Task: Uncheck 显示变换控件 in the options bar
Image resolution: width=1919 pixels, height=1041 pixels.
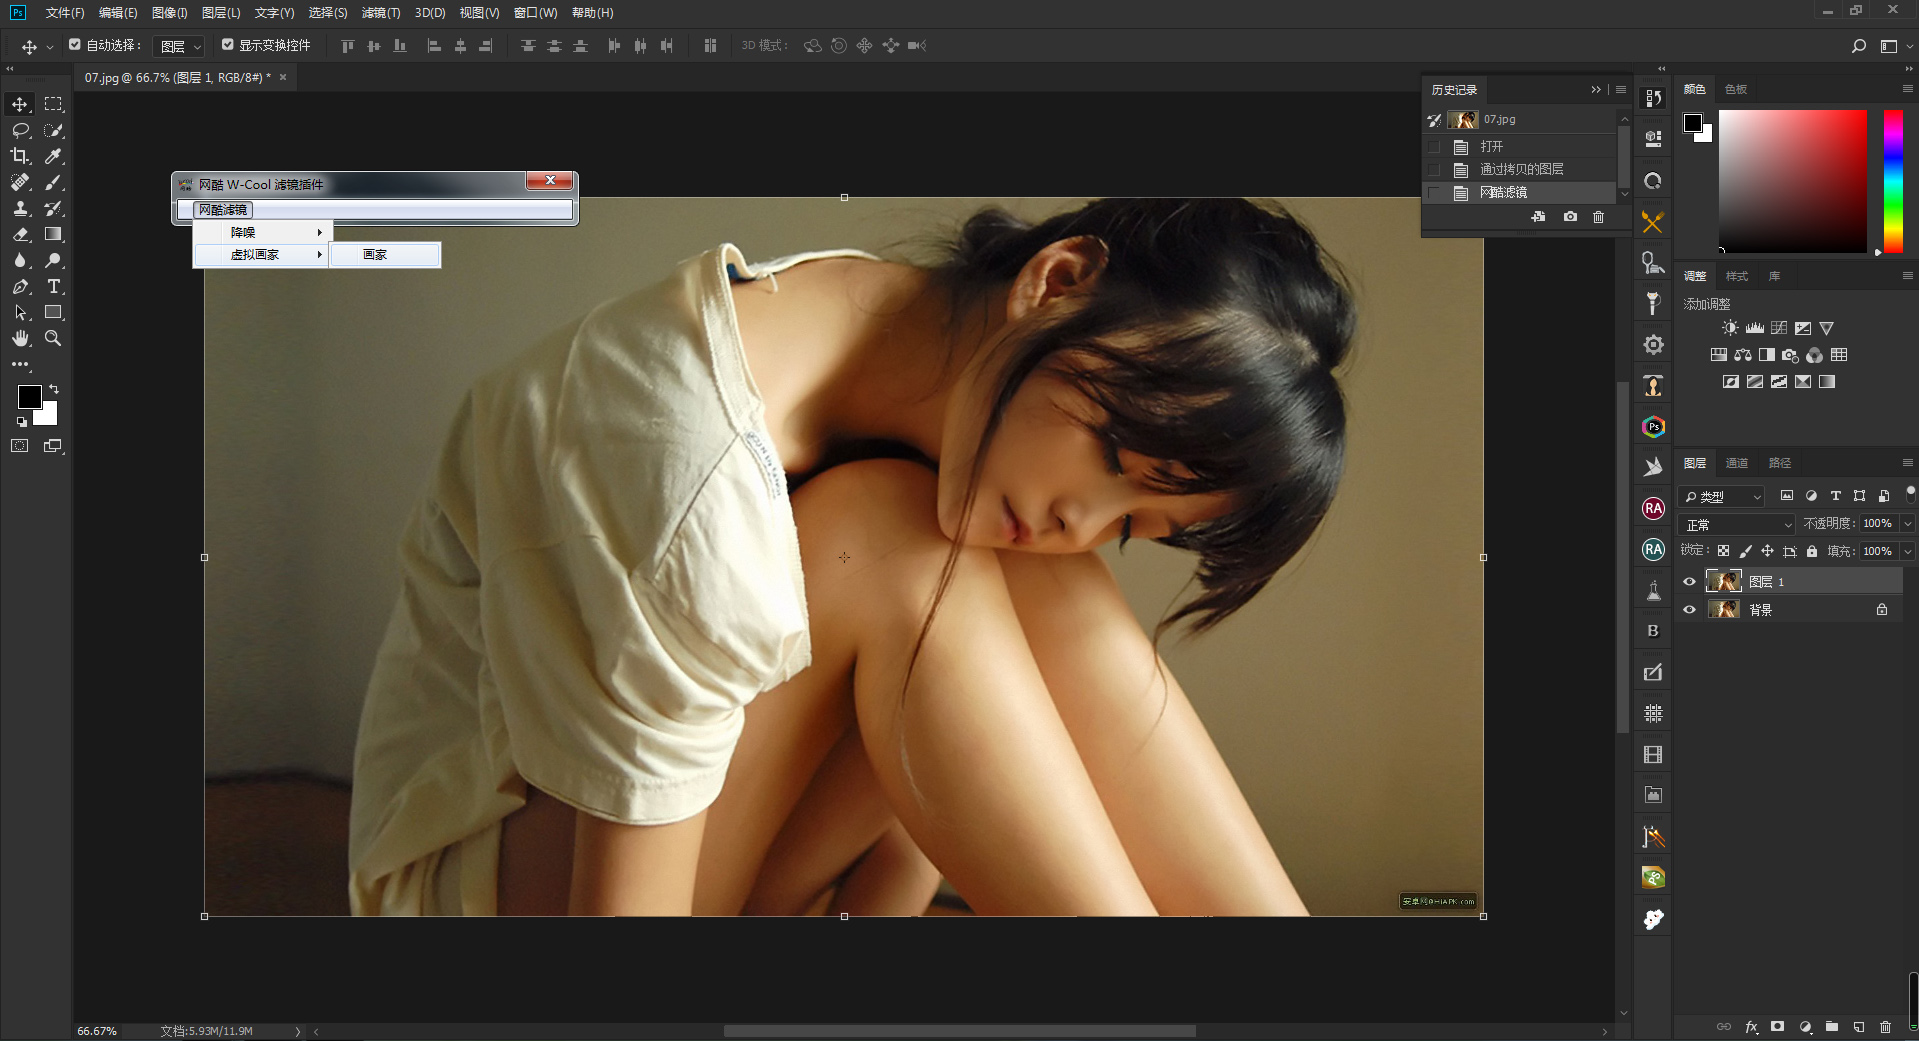Action: (x=228, y=45)
